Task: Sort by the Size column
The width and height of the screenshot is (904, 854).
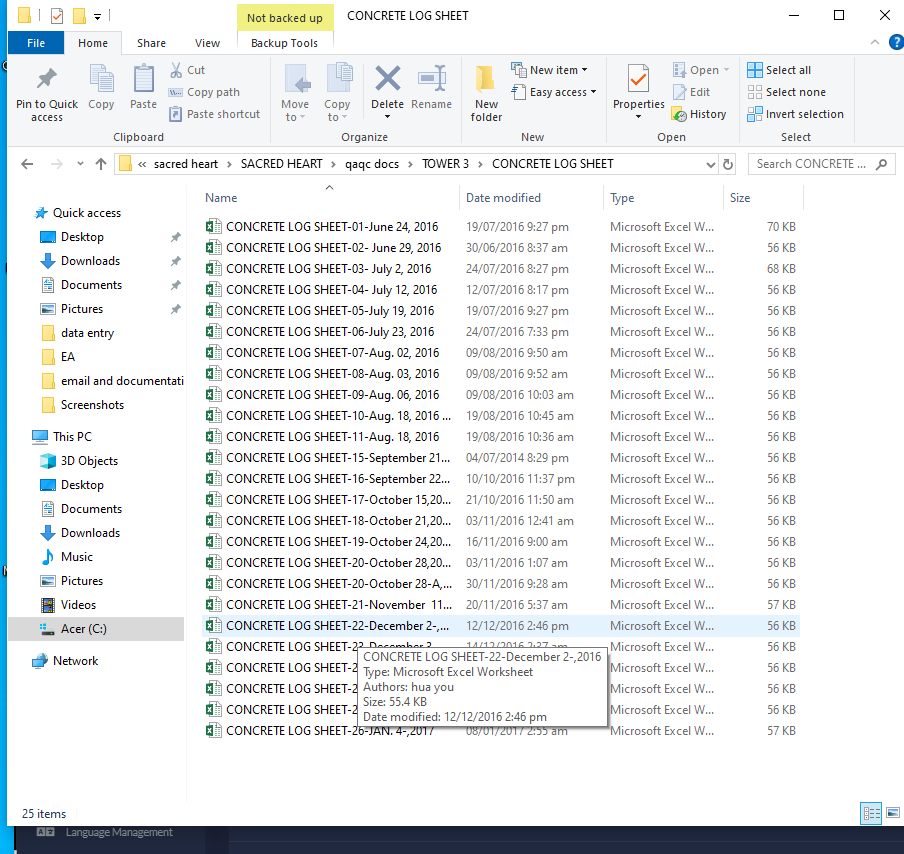Action: pyautogui.click(x=740, y=198)
